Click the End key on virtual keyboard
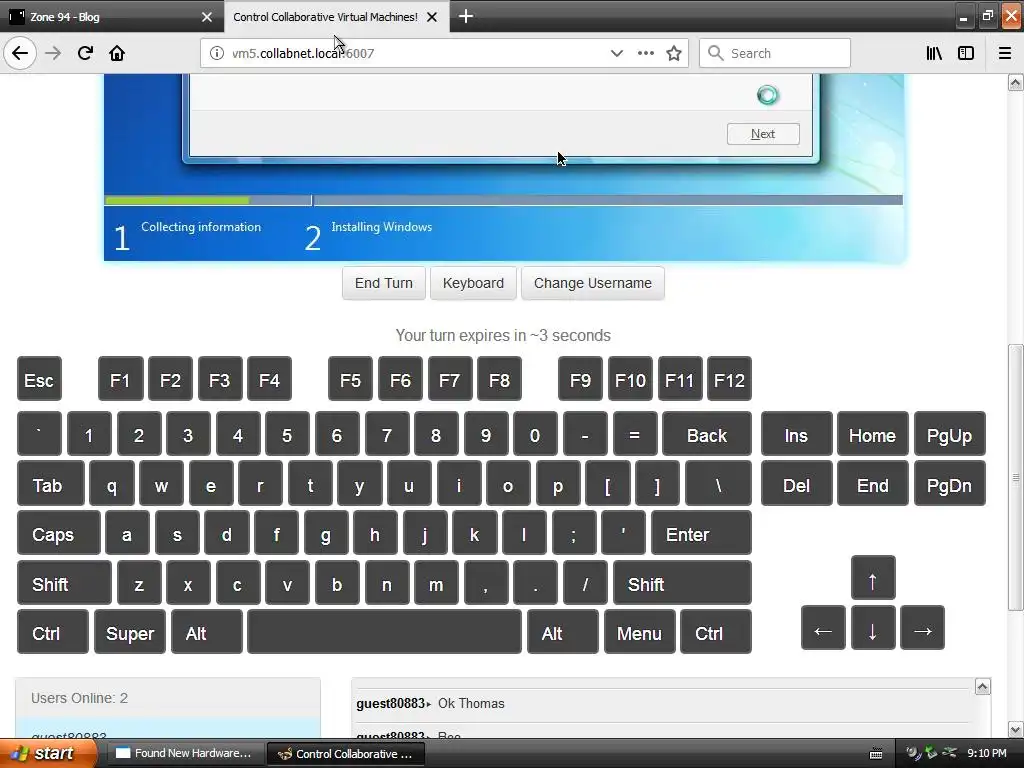1024x768 pixels. (x=872, y=484)
